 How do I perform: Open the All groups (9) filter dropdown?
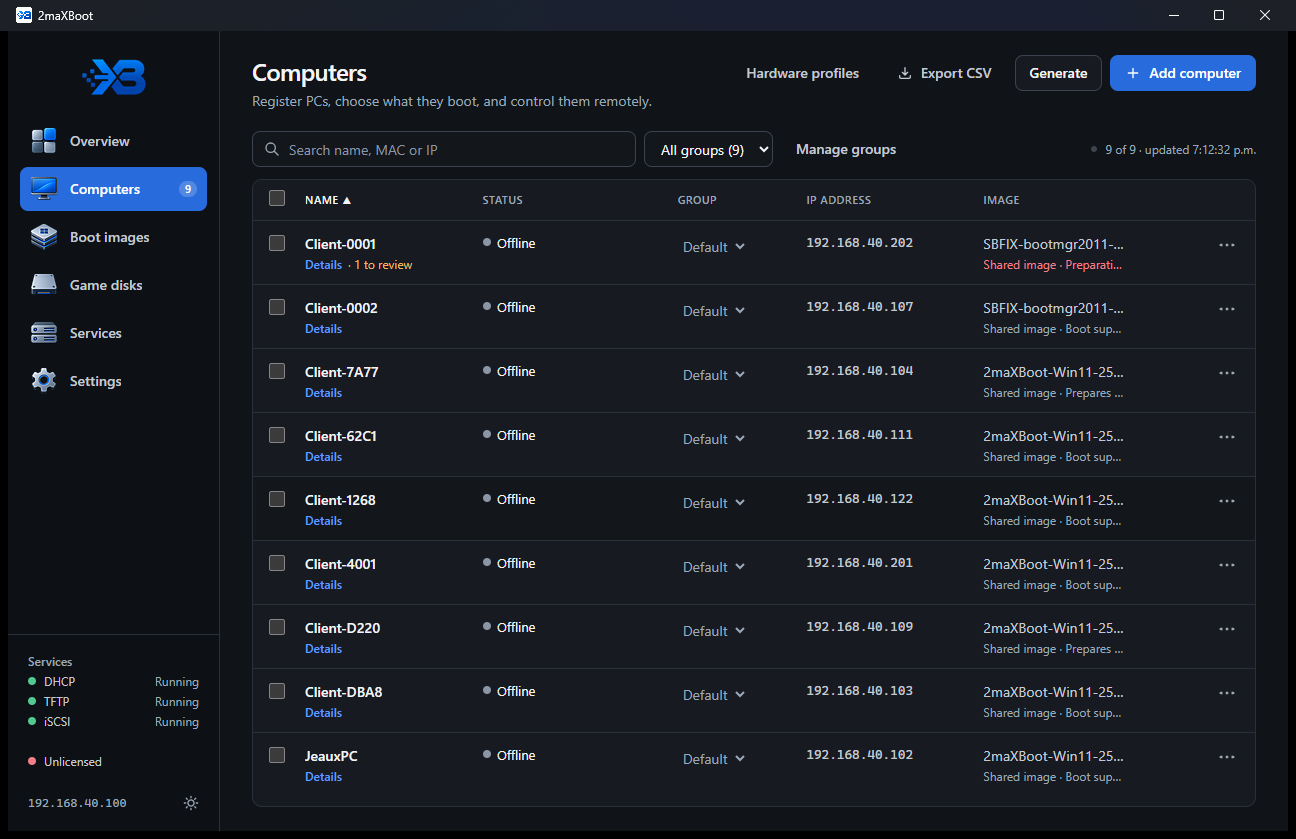pyautogui.click(x=708, y=150)
